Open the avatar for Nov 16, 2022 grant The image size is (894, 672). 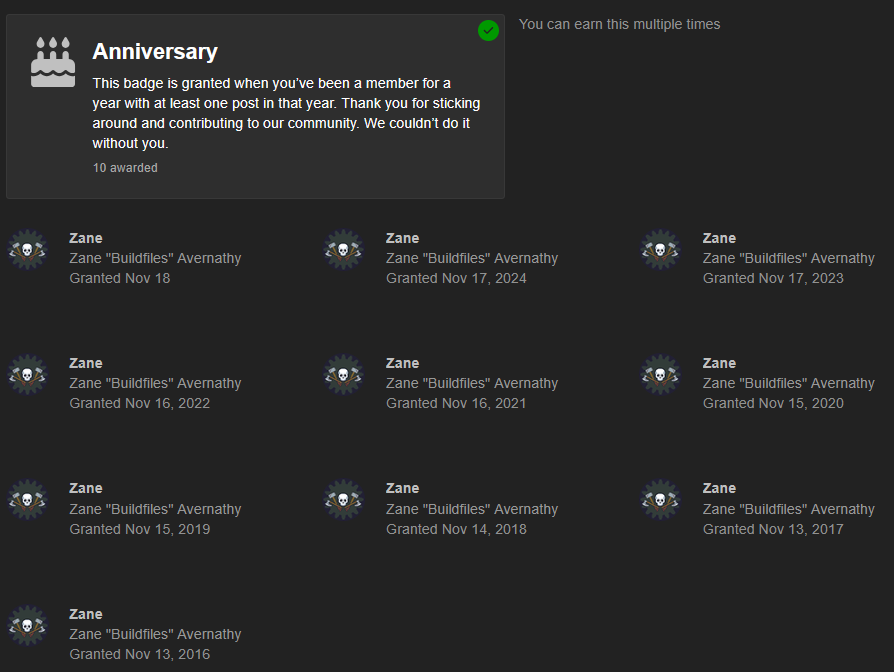(27, 375)
